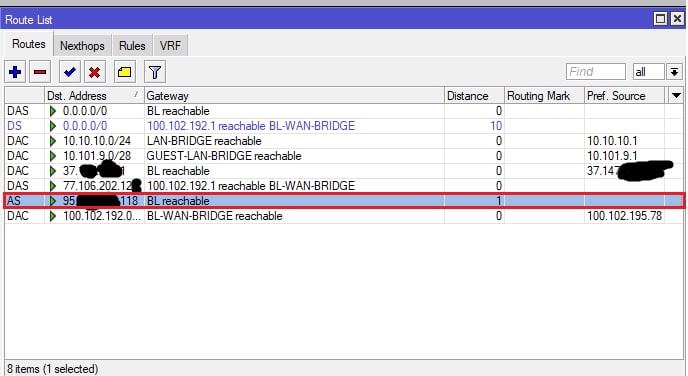The height and width of the screenshot is (376, 688).
Task: Click the green arrow icon of 100.102.192.0 route
Action: click(x=53, y=216)
